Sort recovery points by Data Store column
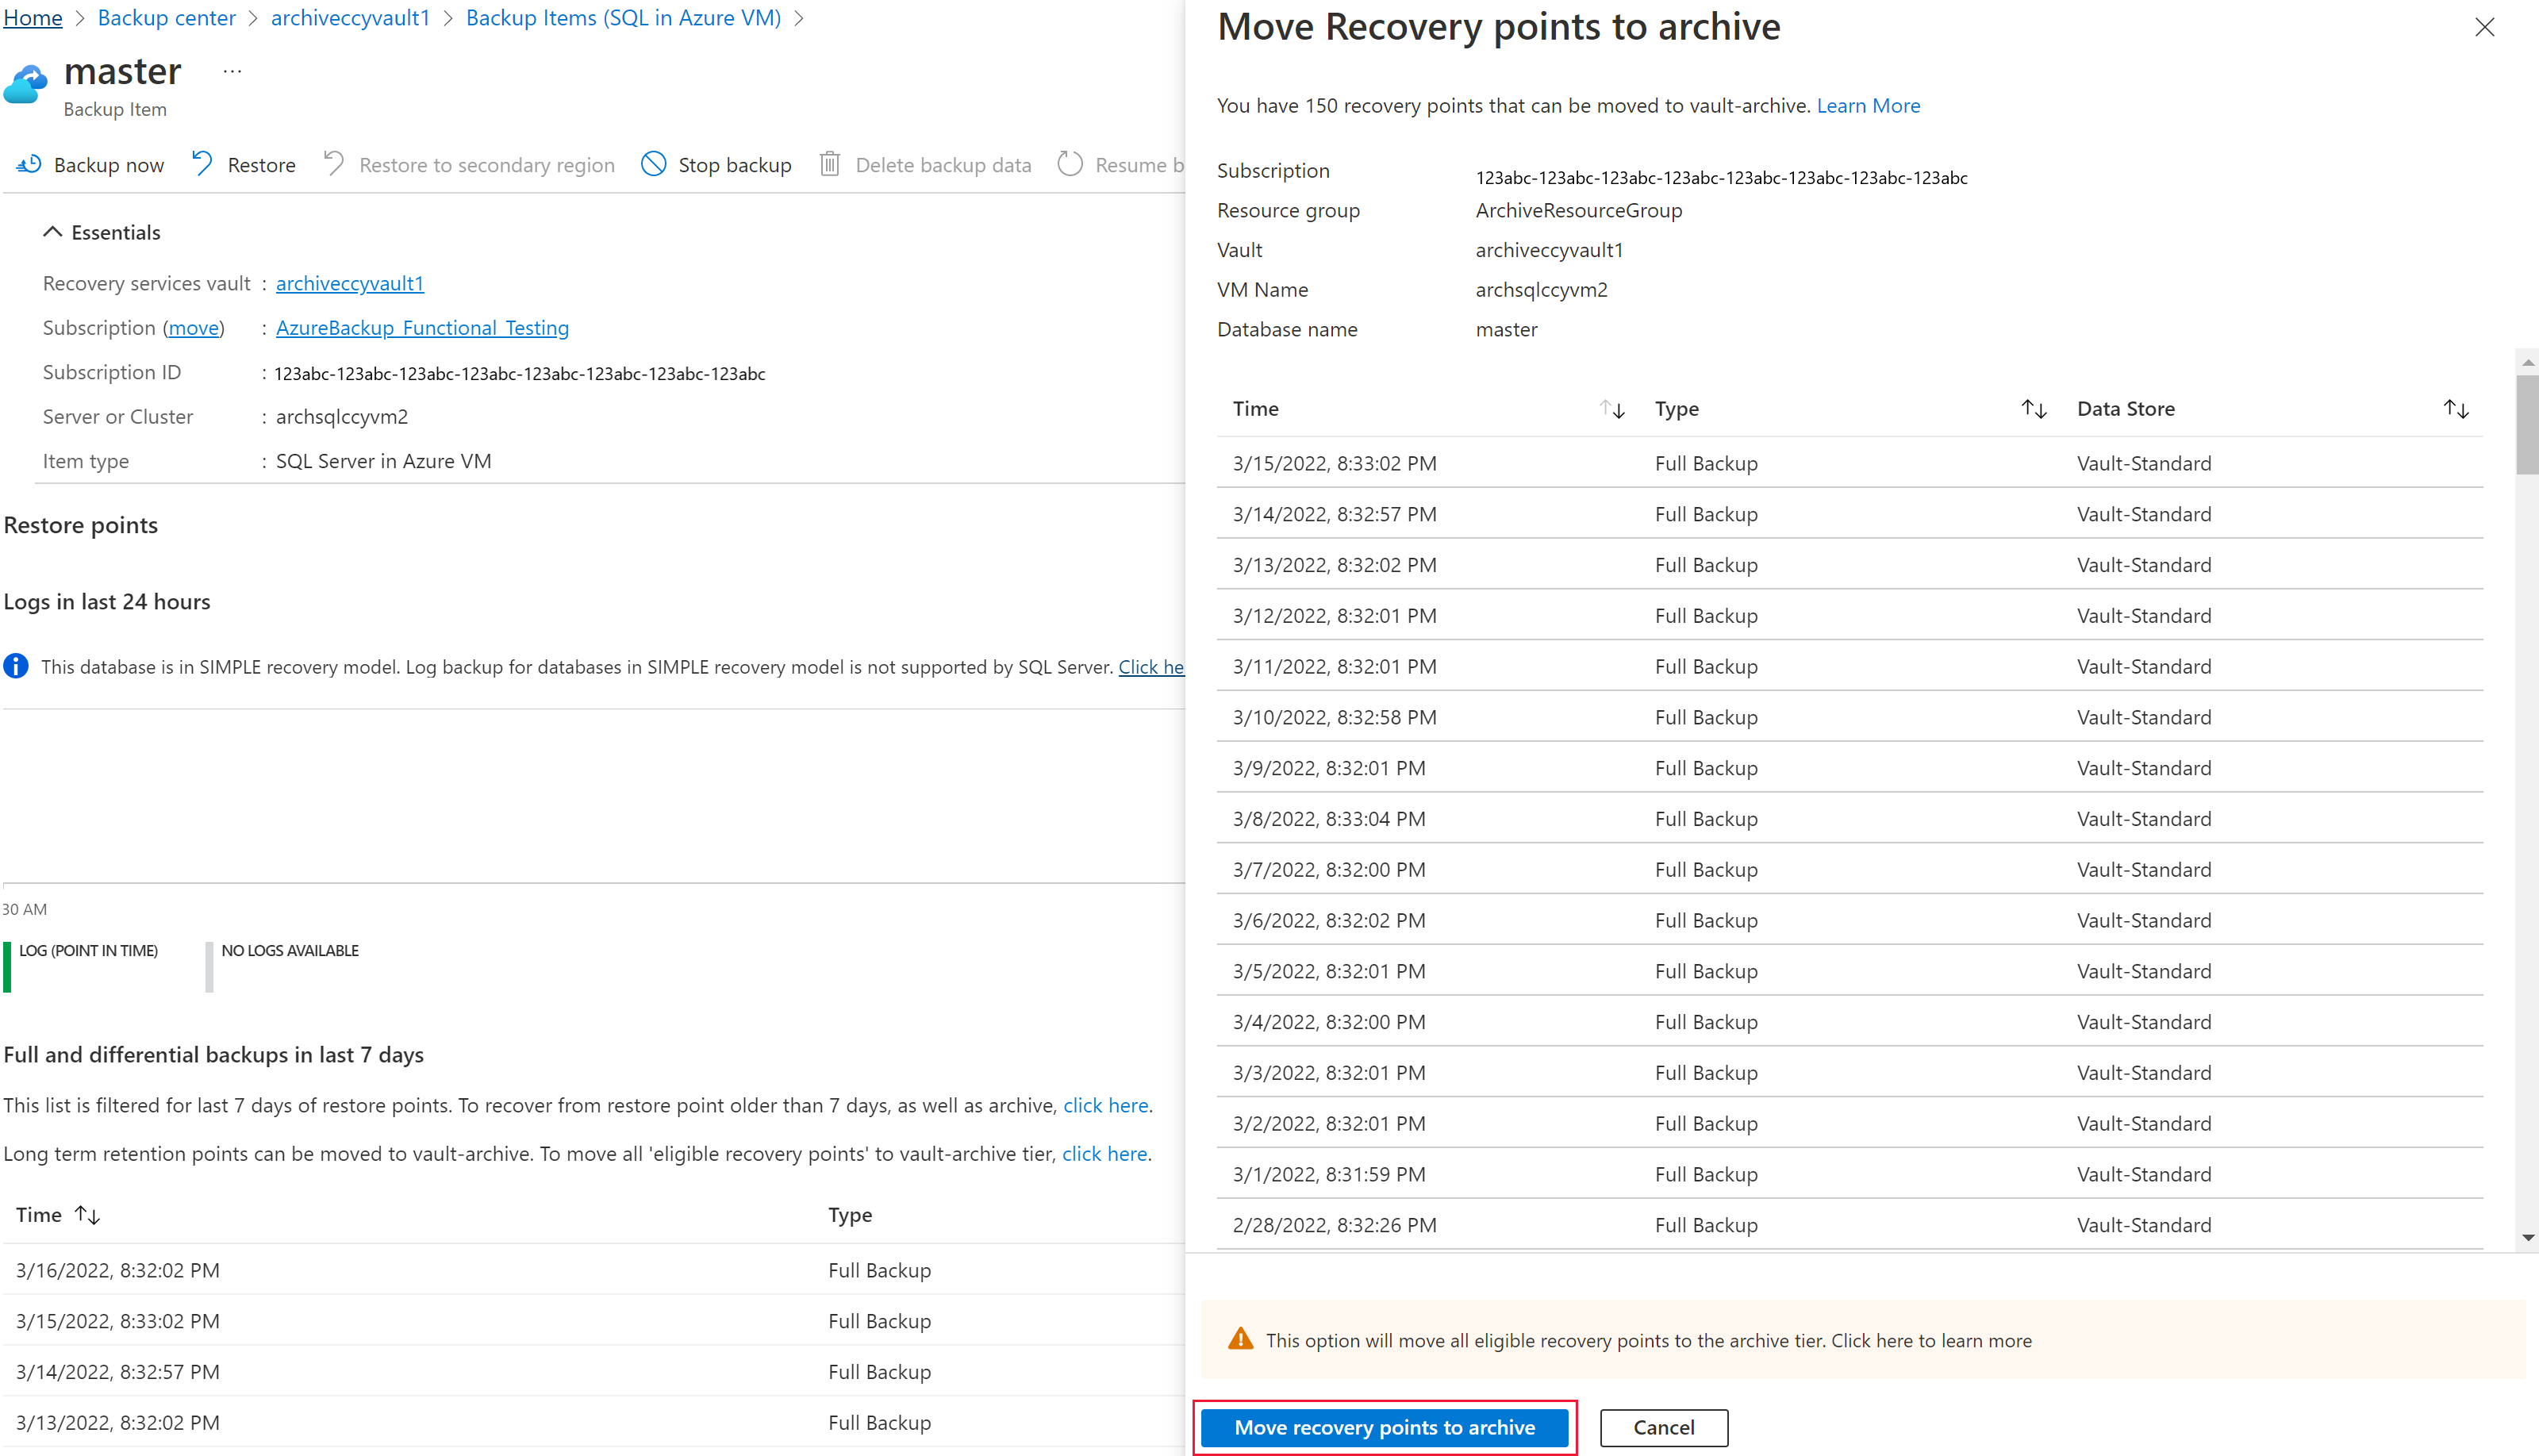The width and height of the screenshot is (2539, 1456). click(2456, 408)
